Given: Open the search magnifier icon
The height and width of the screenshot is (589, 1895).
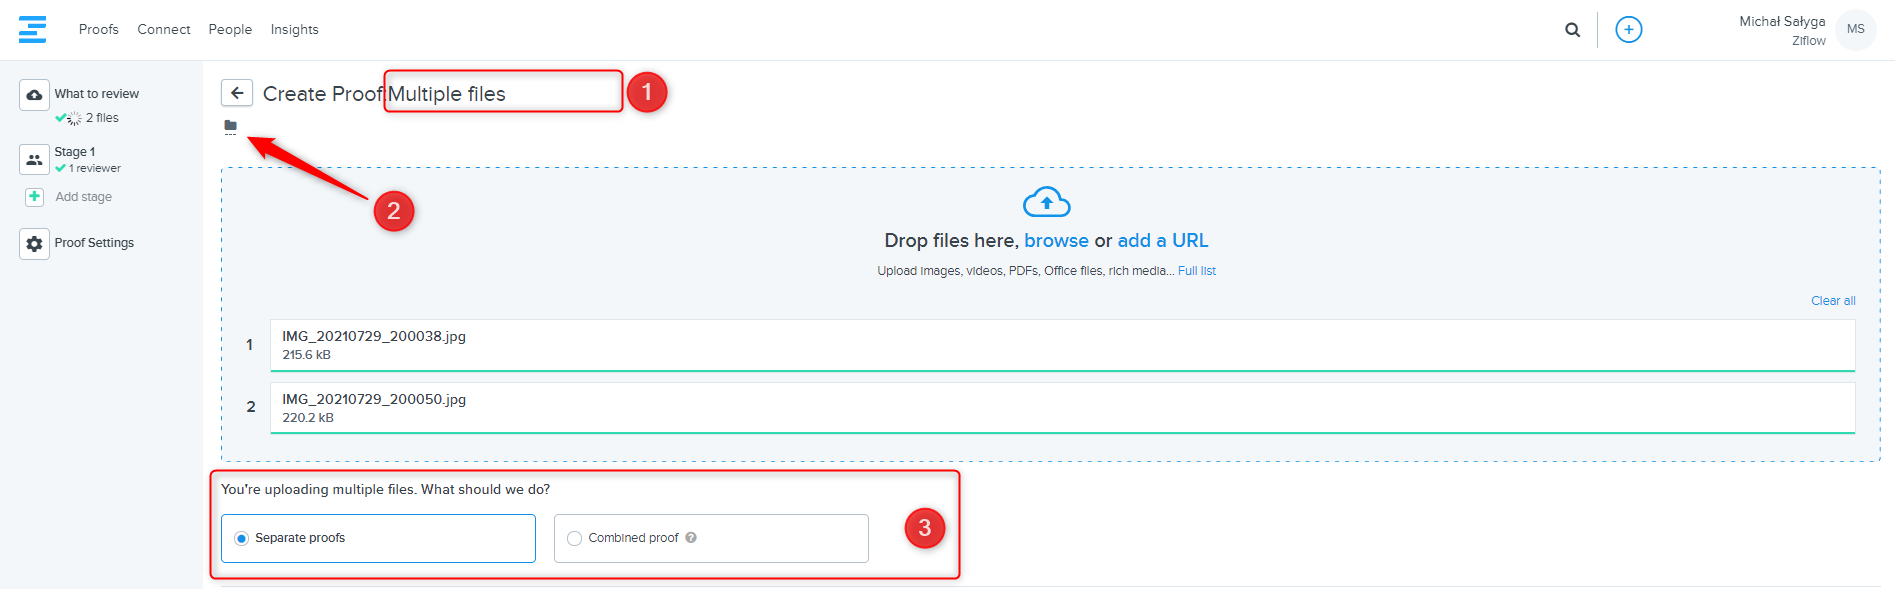Looking at the screenshot, I should pyautogui.click(x=1572, y=30).
